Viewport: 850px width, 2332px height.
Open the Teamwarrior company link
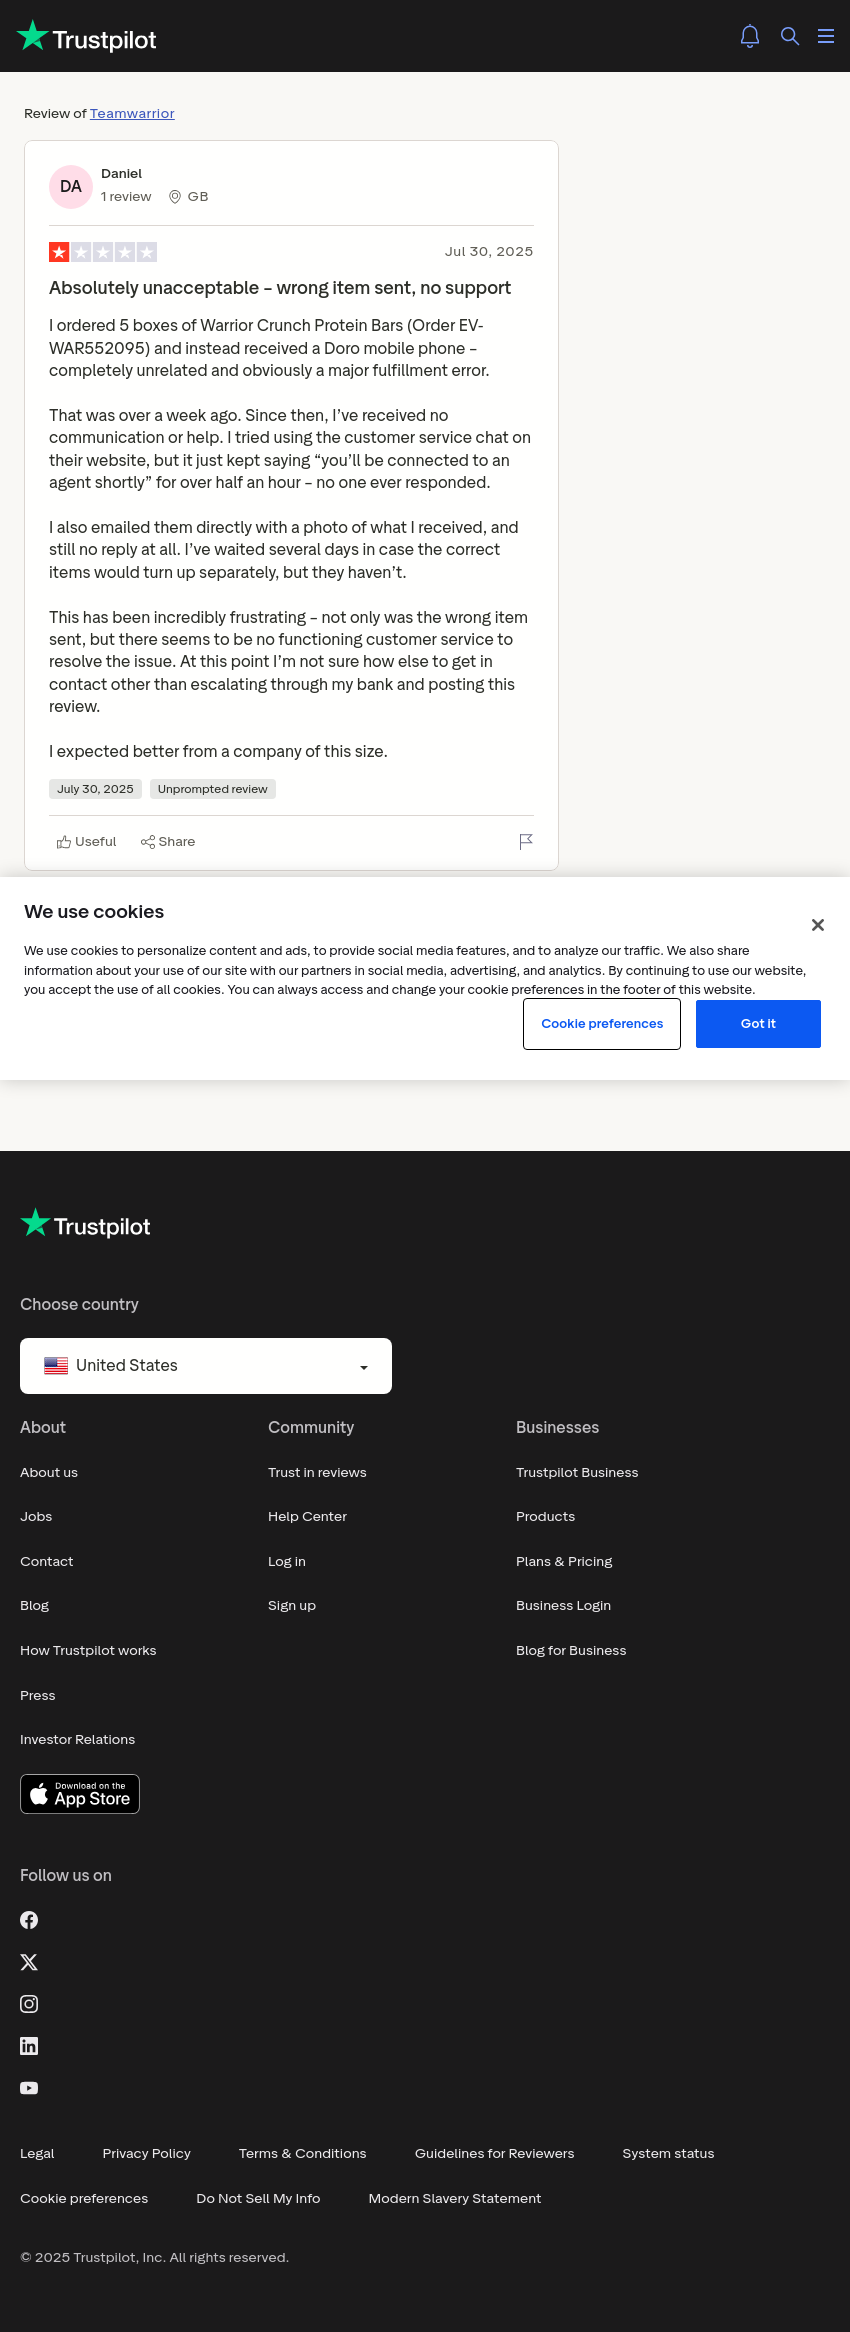point(132,114)
